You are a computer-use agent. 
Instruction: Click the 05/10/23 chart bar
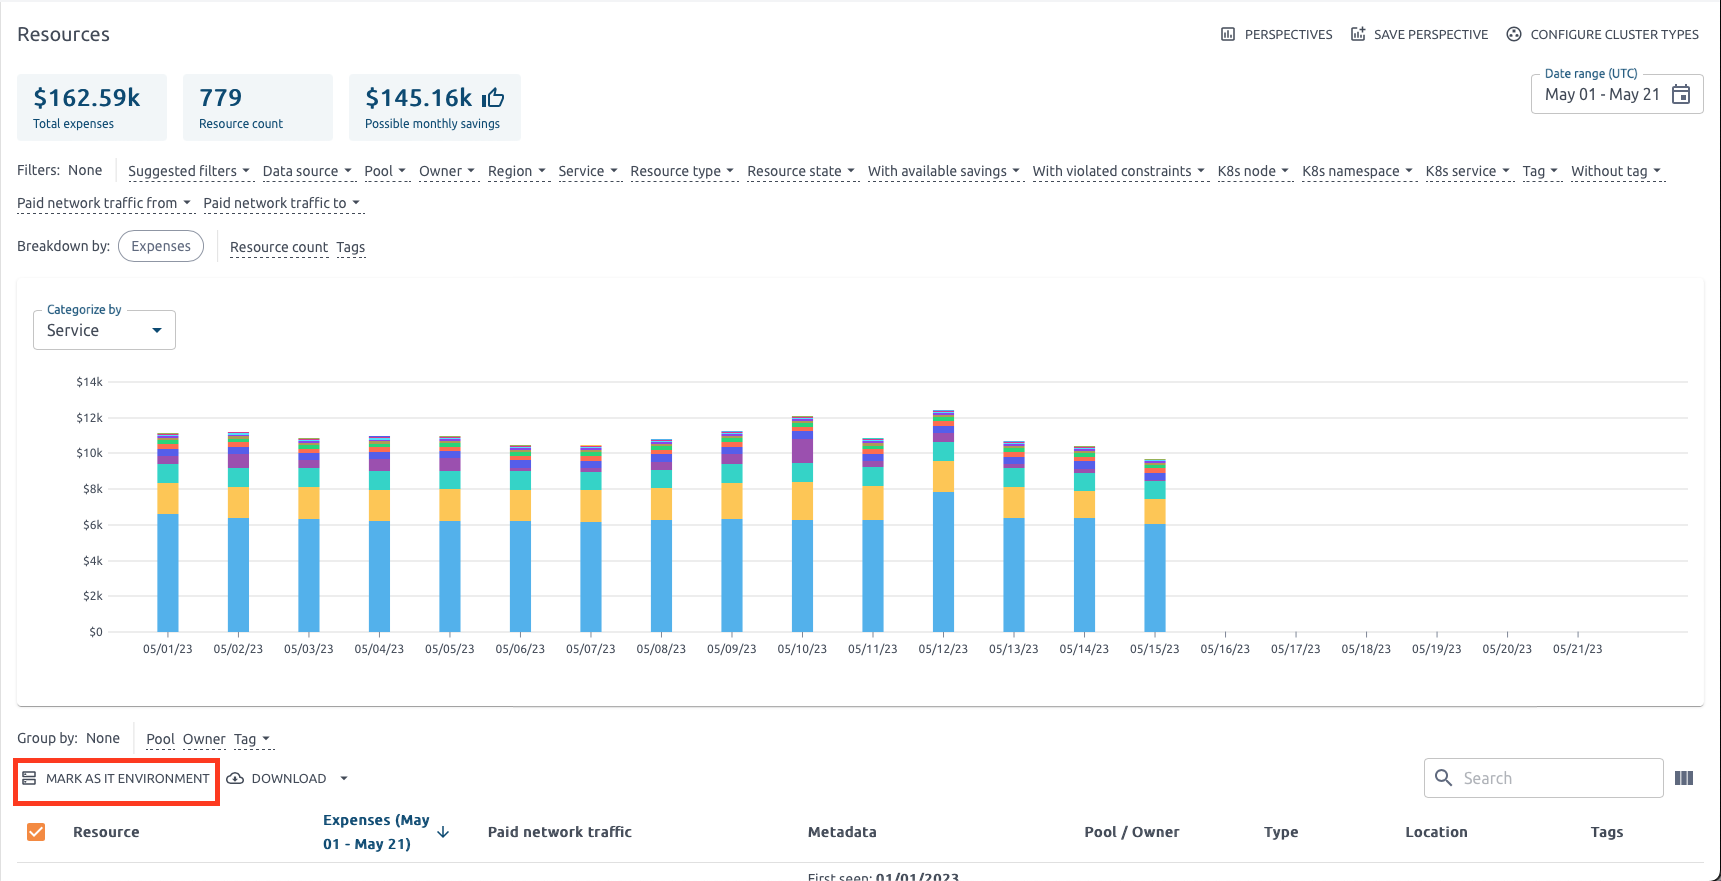(x=802, y=524)
